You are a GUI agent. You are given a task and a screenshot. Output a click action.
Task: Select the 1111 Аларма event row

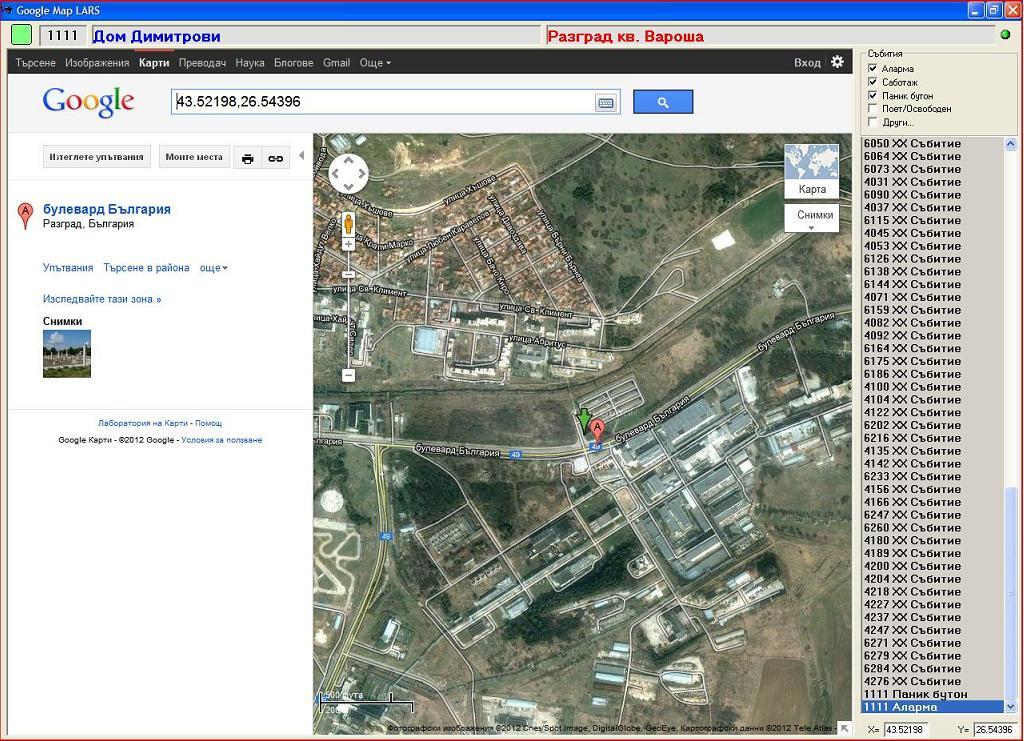[933, 707]
